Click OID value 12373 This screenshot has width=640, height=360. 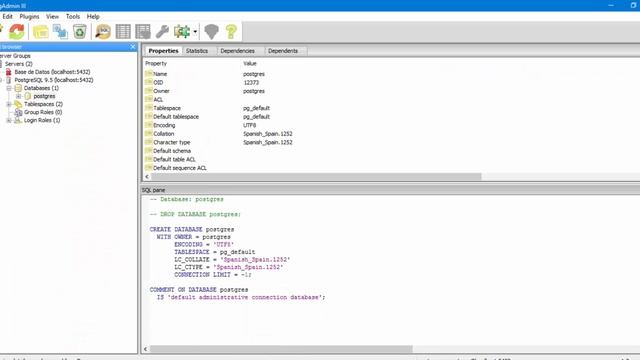click(251, 82)
